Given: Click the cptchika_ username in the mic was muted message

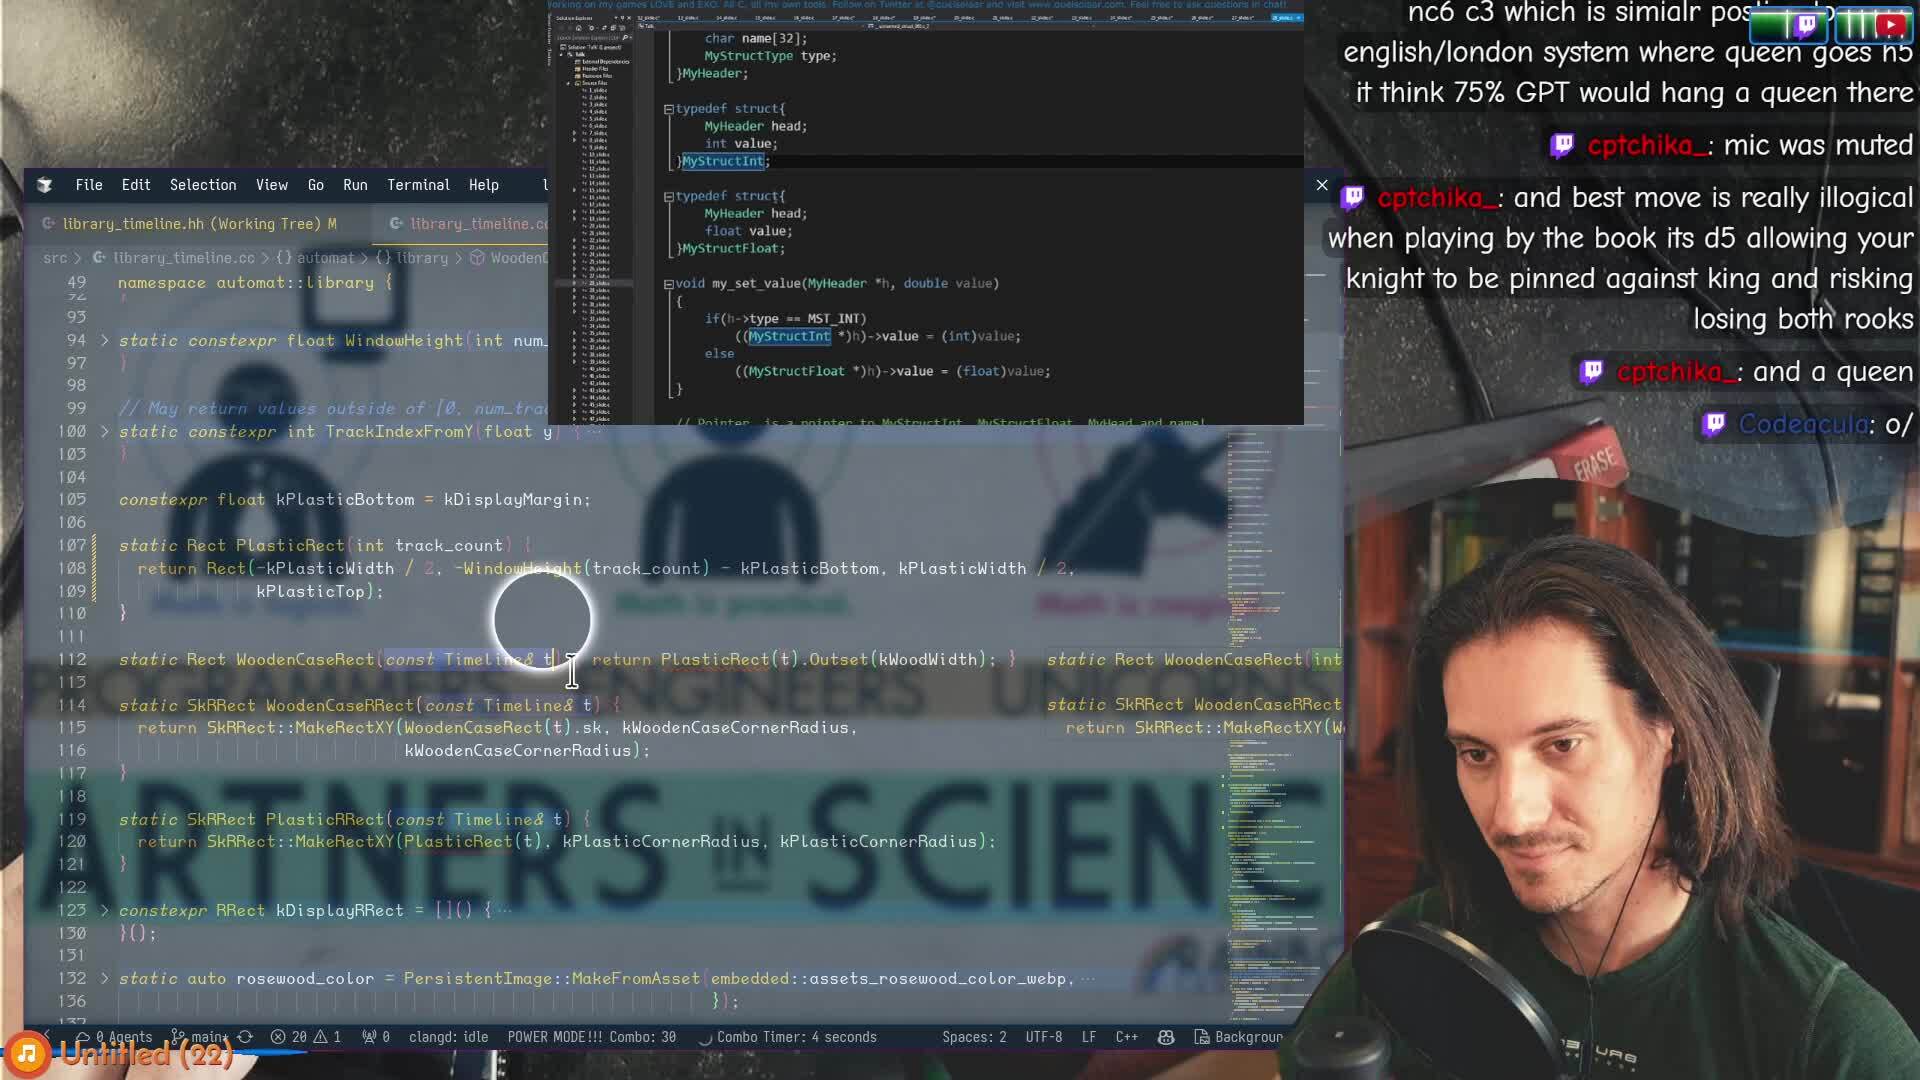Looking at the screenshot, I should (x=1646, y=146).
